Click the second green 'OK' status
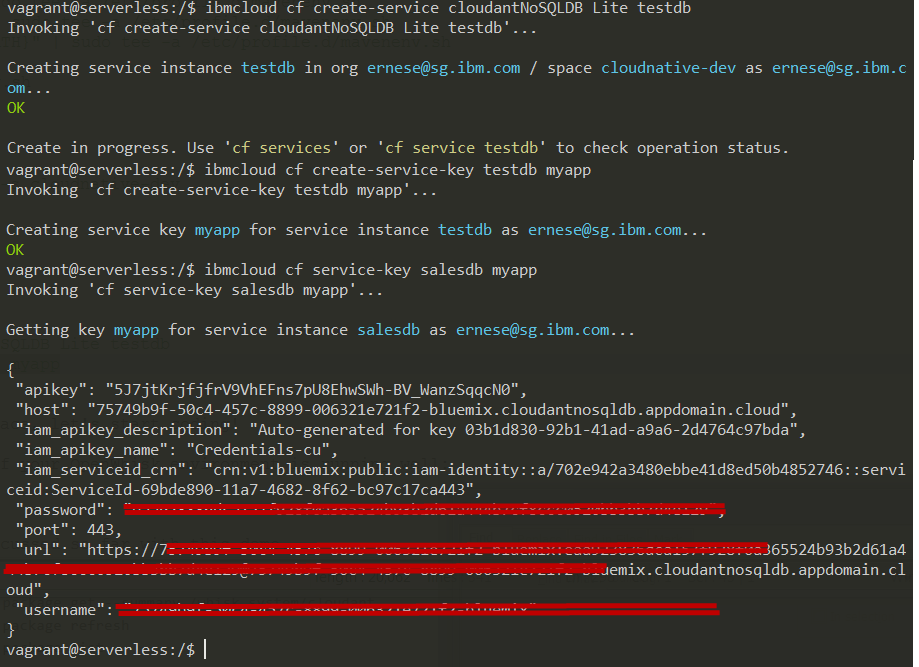Image resolution: width=919 pixels, height=667 pixels. click(x=15, y=250)
